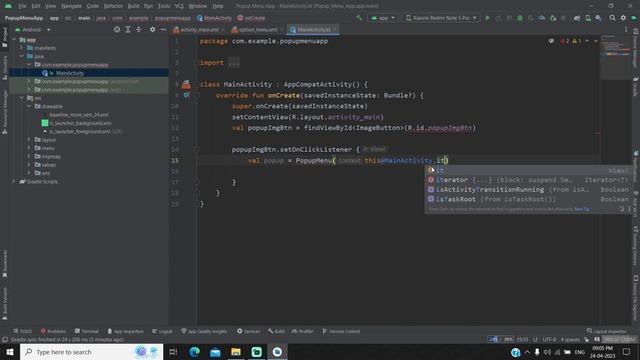Click the error count indicator in editor
The height and width of the screenshot is (360, 640).
565,41
